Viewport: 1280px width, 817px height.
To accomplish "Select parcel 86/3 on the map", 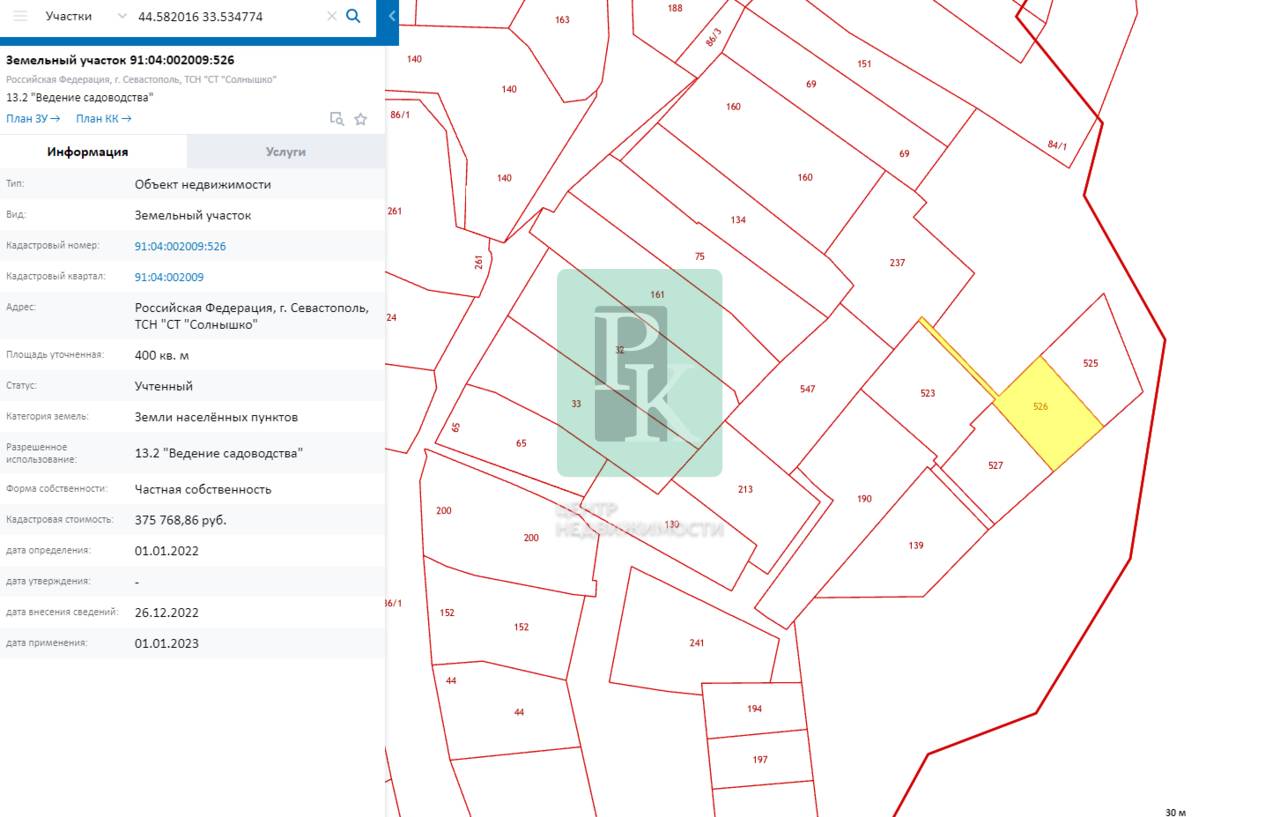I will click(x=713, y=38).
